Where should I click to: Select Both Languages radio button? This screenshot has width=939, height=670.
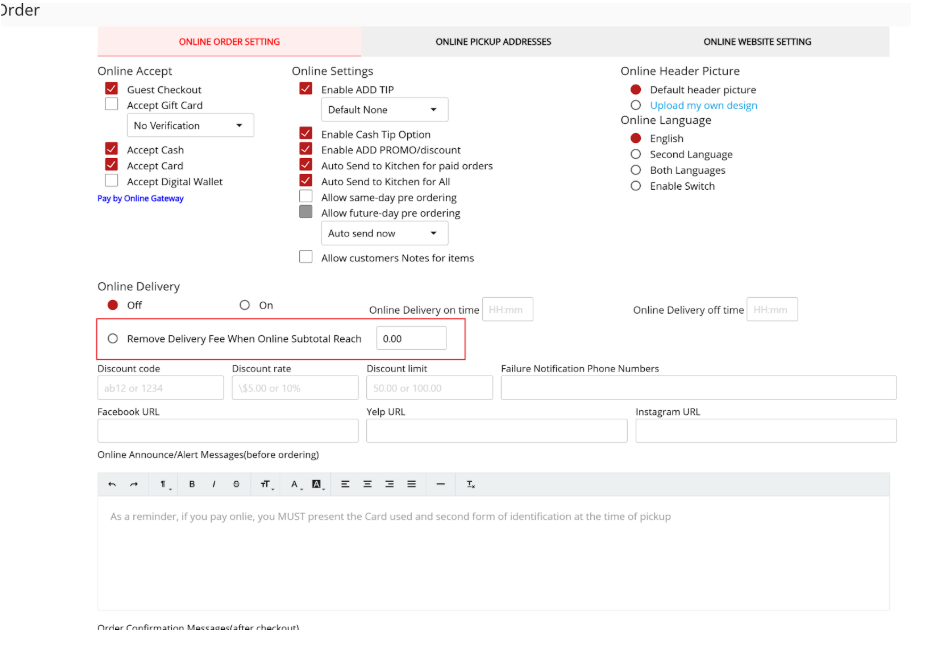(x=636, y=170)
